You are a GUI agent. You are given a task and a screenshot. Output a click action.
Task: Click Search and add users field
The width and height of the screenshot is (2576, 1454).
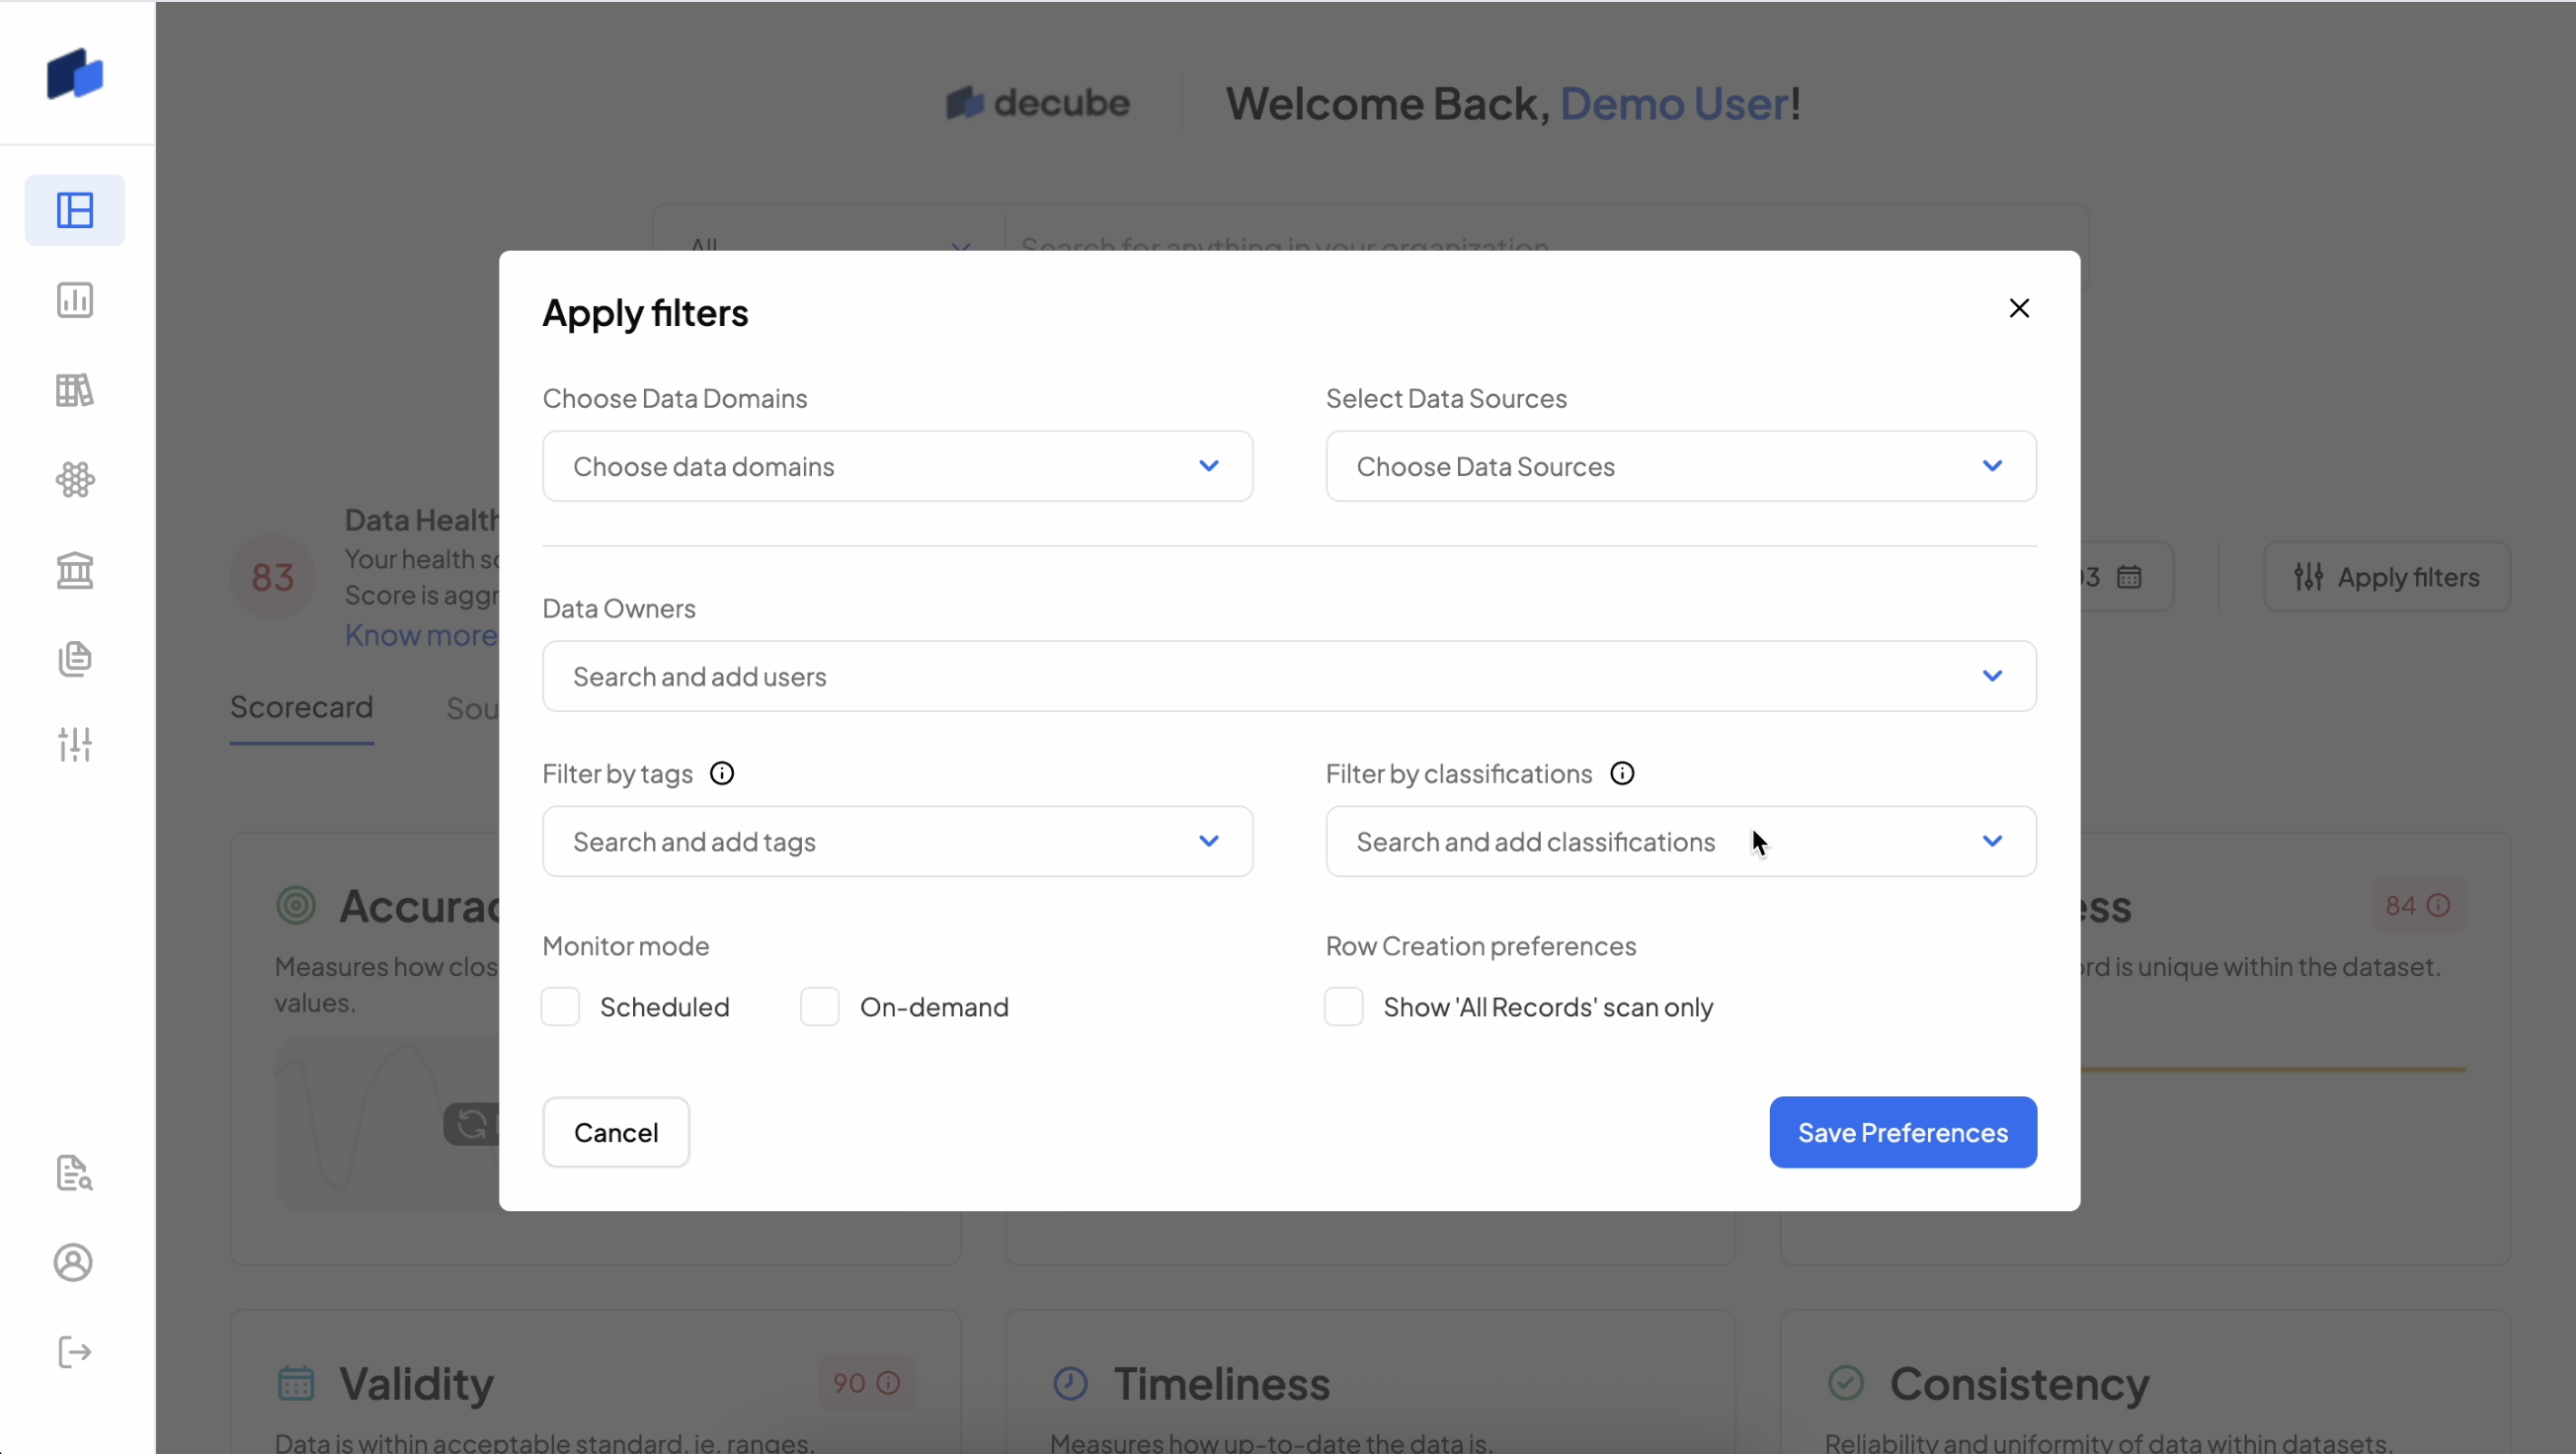[x=1288, y=677]
